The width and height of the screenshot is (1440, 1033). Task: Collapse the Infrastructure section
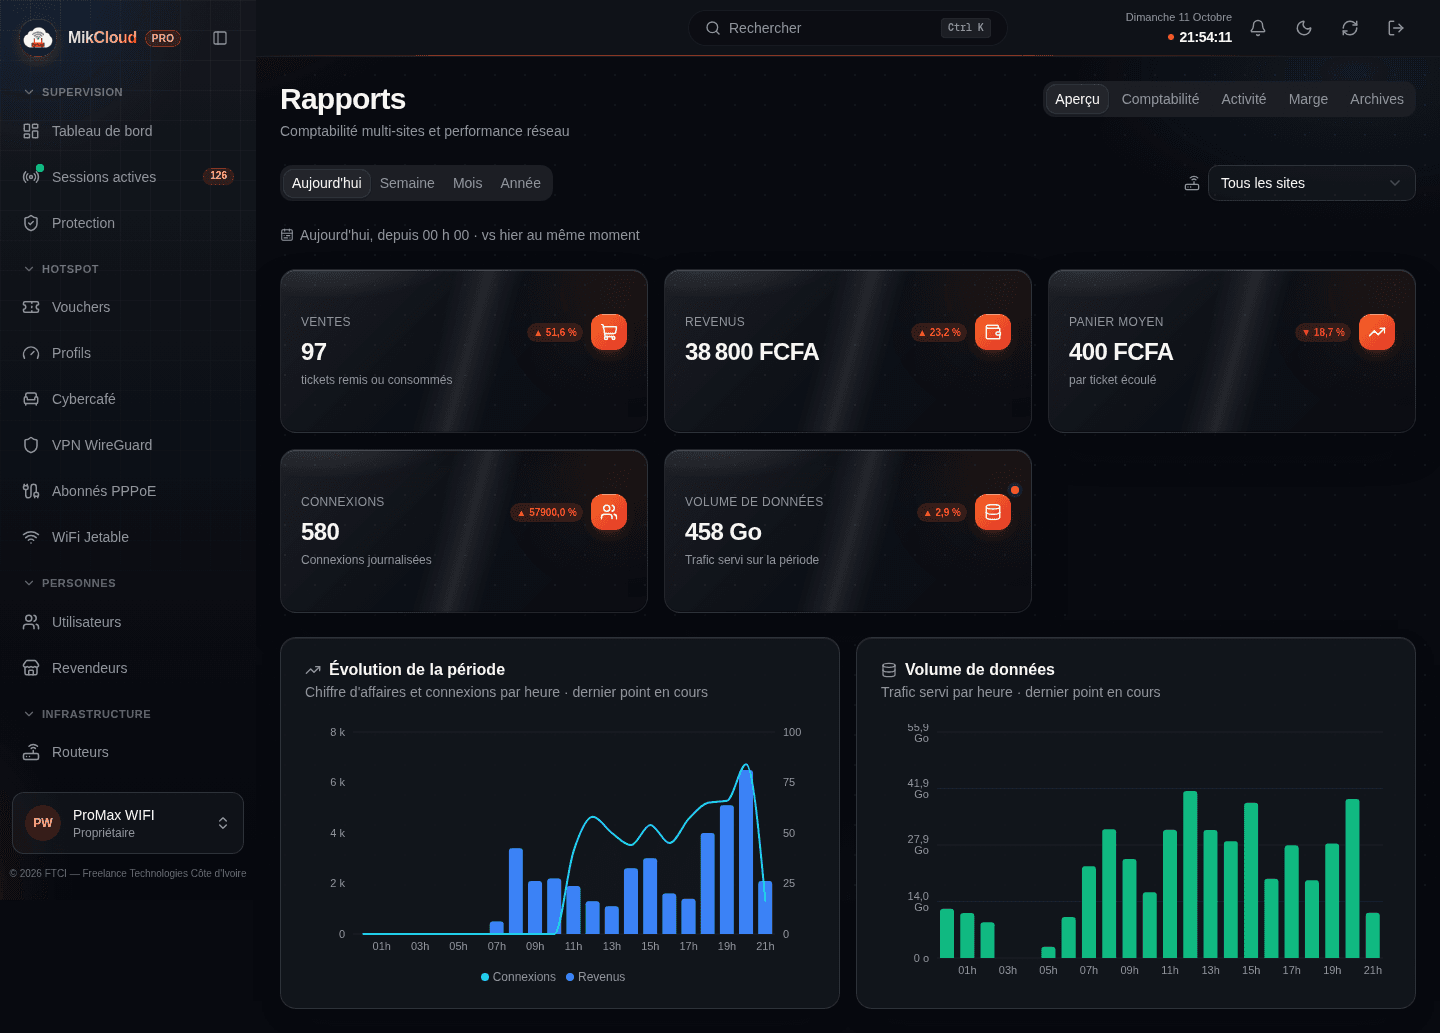pos(87,714)
